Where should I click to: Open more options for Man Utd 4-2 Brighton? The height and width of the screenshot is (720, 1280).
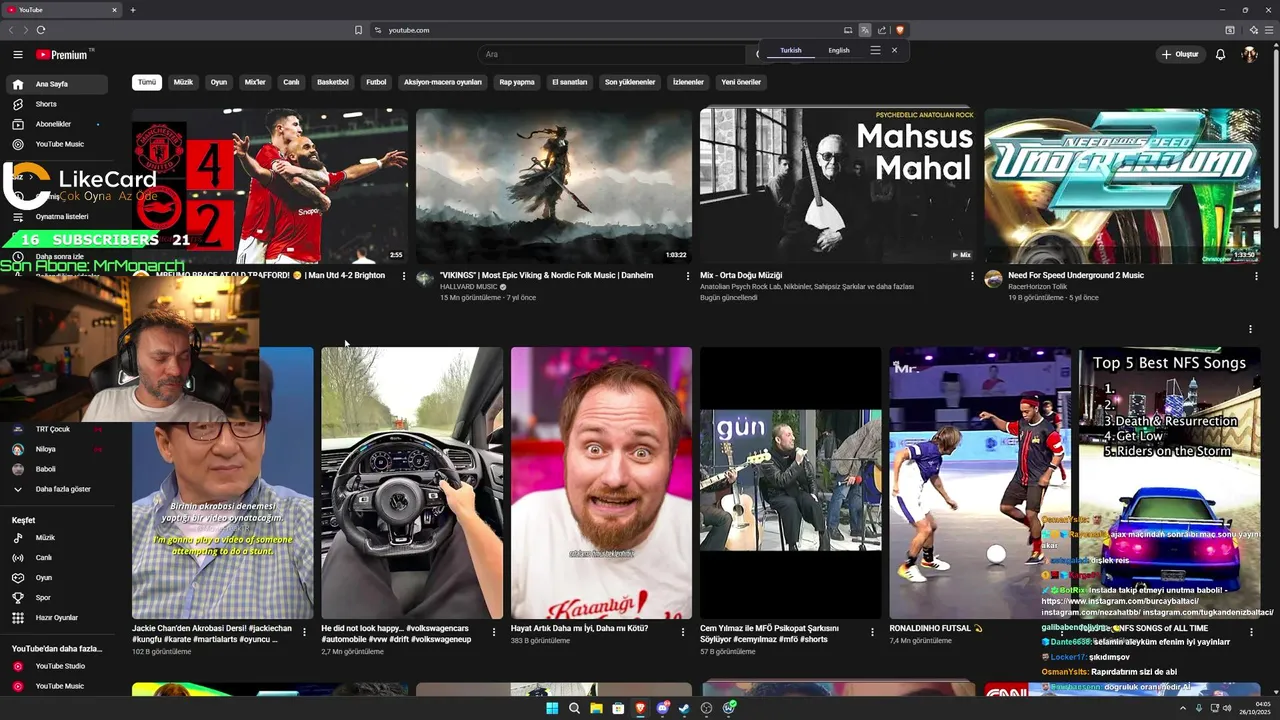[x=404, y=276]
